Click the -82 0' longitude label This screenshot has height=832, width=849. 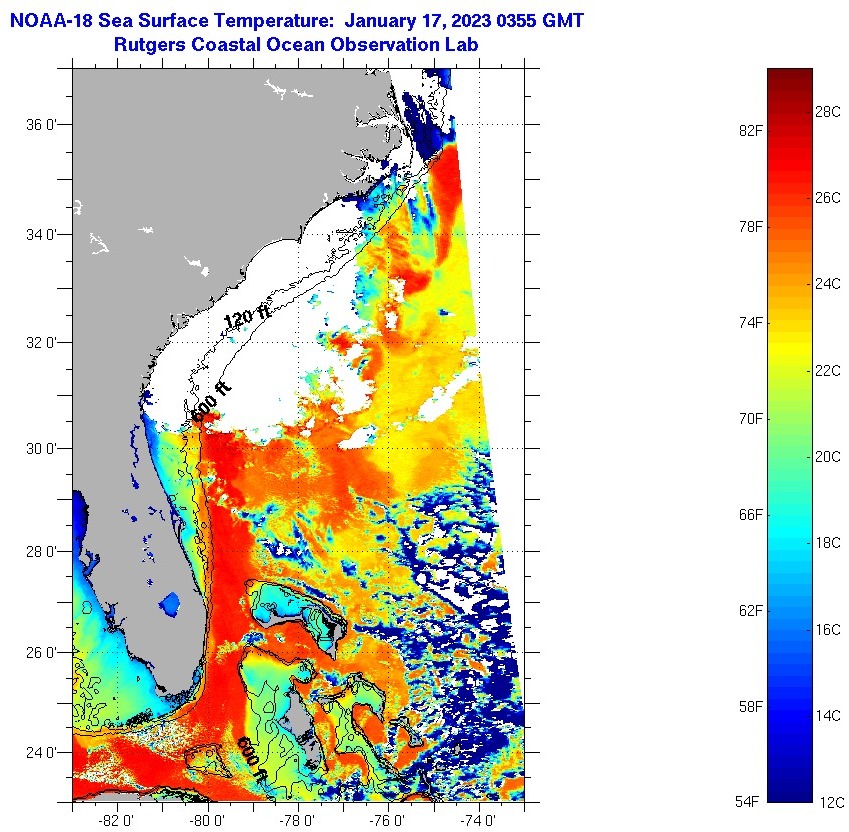pyautogui.click(x=117, y=820)
